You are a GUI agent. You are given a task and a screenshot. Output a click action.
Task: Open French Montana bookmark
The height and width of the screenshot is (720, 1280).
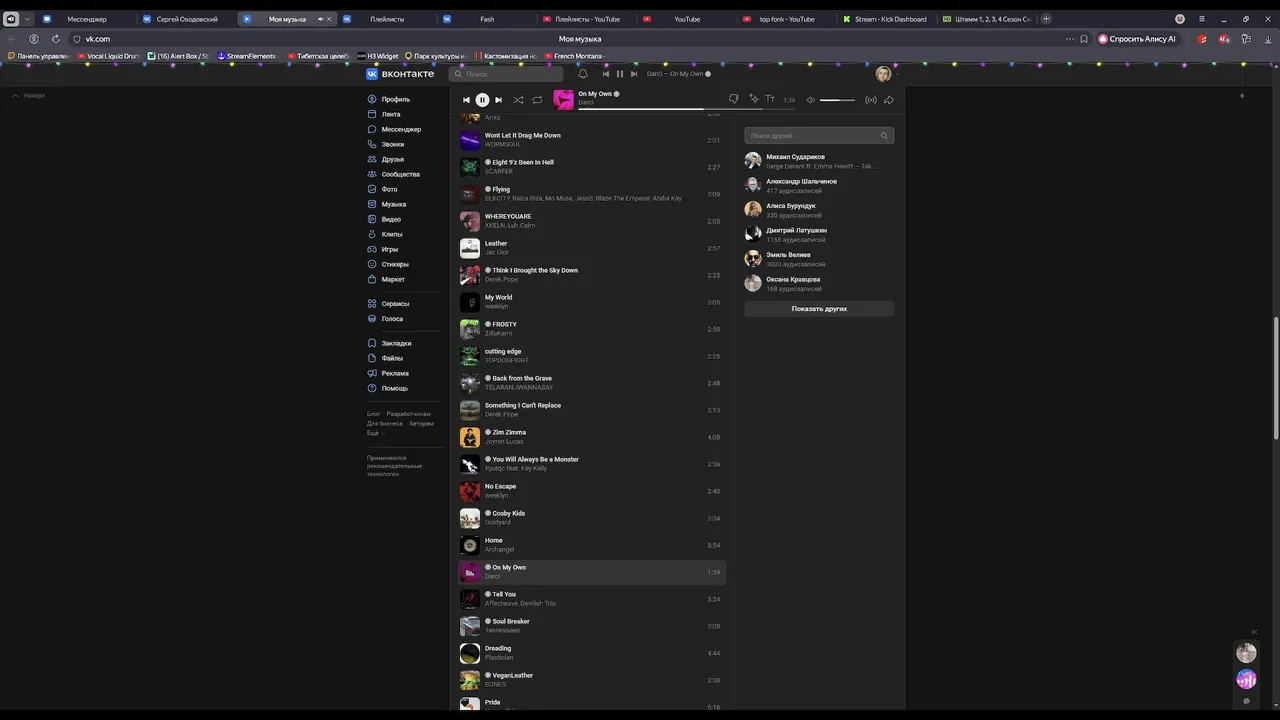click(575, 56)
